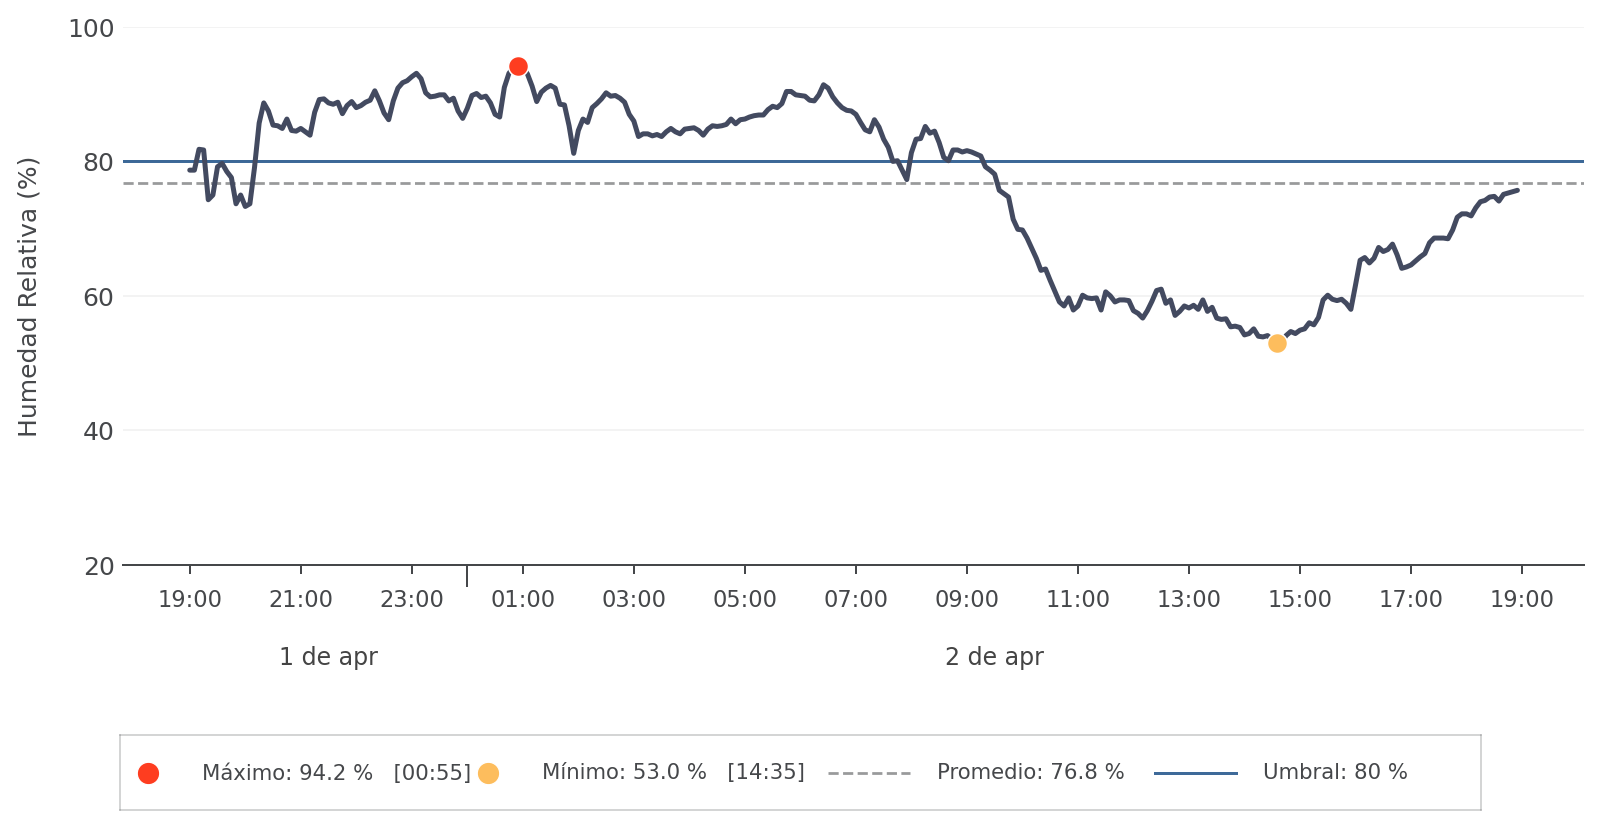Click the dashed Promedio line sample in legend

click(869, 773)
